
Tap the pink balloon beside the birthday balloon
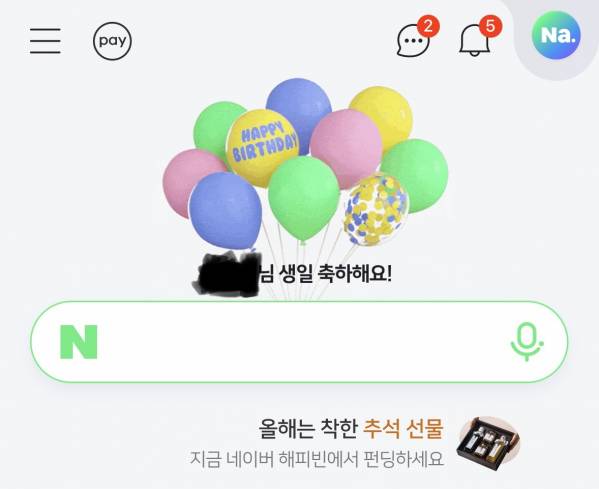(x=346, y=148)
